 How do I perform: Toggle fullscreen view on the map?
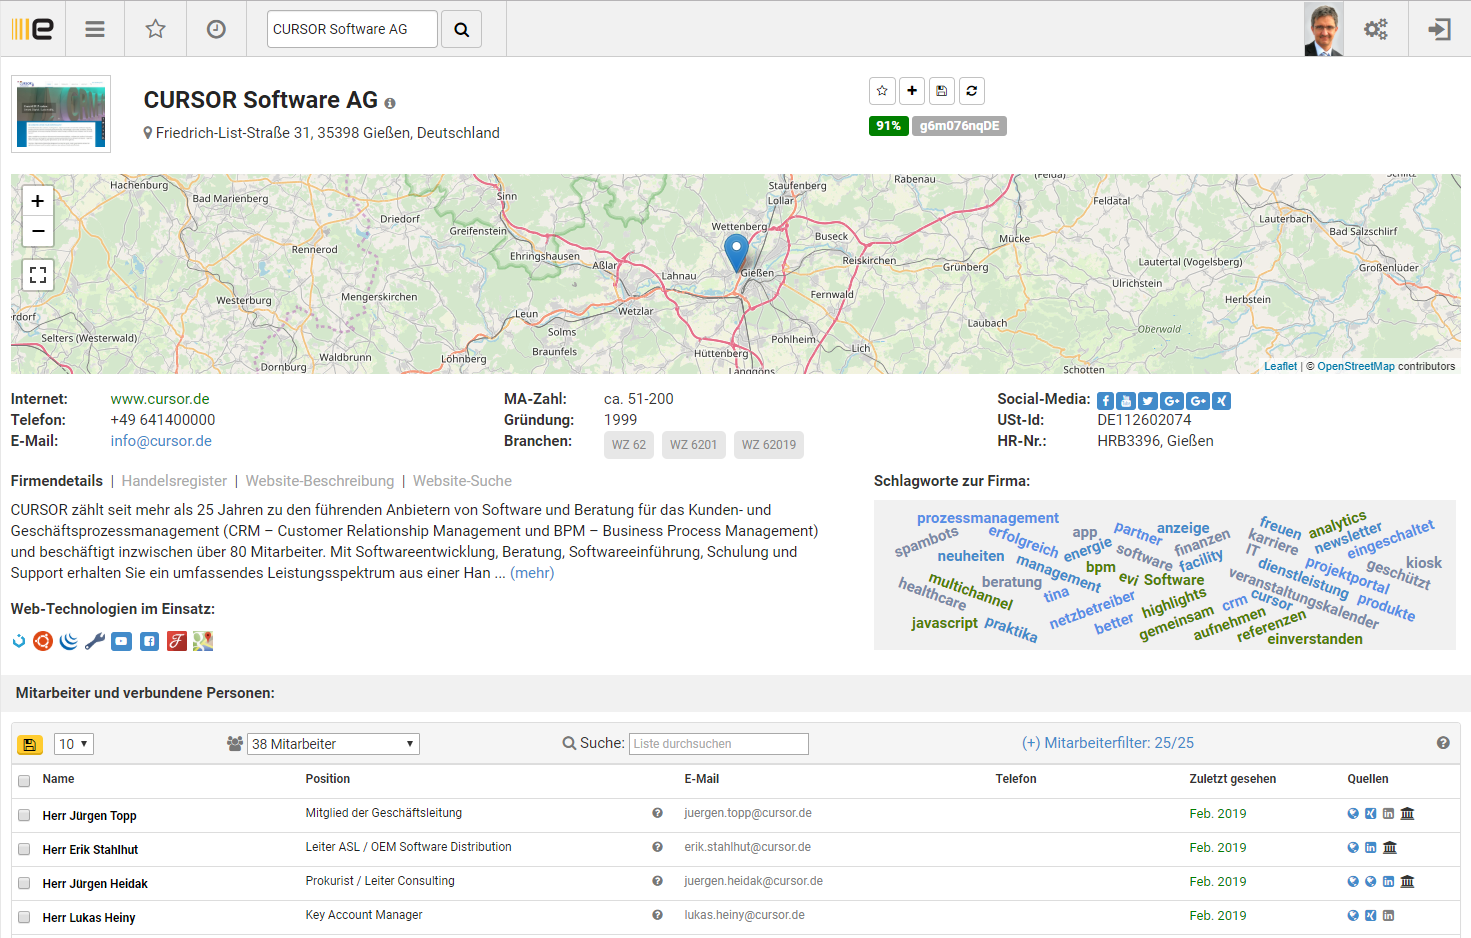tap(38, 274)
